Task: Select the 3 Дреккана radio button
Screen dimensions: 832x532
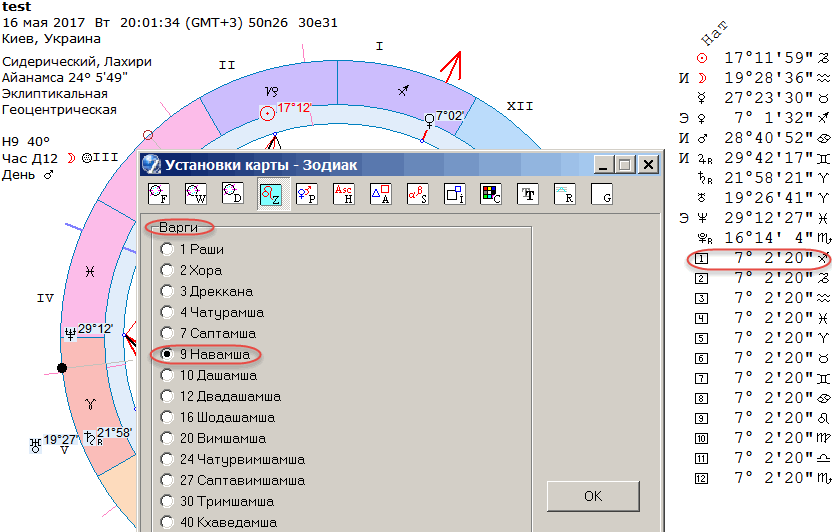Action: [x=167, y=291]
